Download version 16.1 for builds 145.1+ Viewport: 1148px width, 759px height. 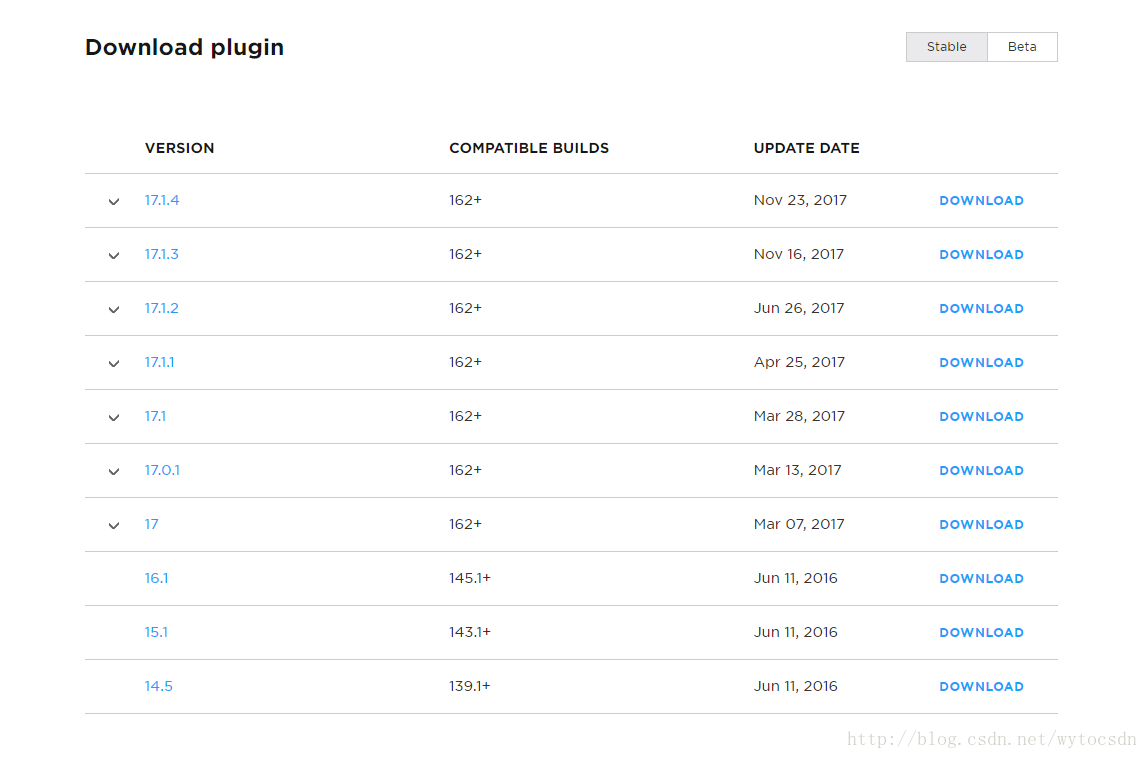coord(981,578)
